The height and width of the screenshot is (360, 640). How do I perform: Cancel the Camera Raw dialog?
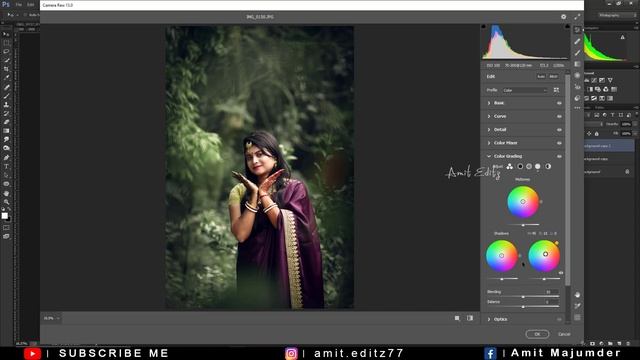(x=564, y=334)
